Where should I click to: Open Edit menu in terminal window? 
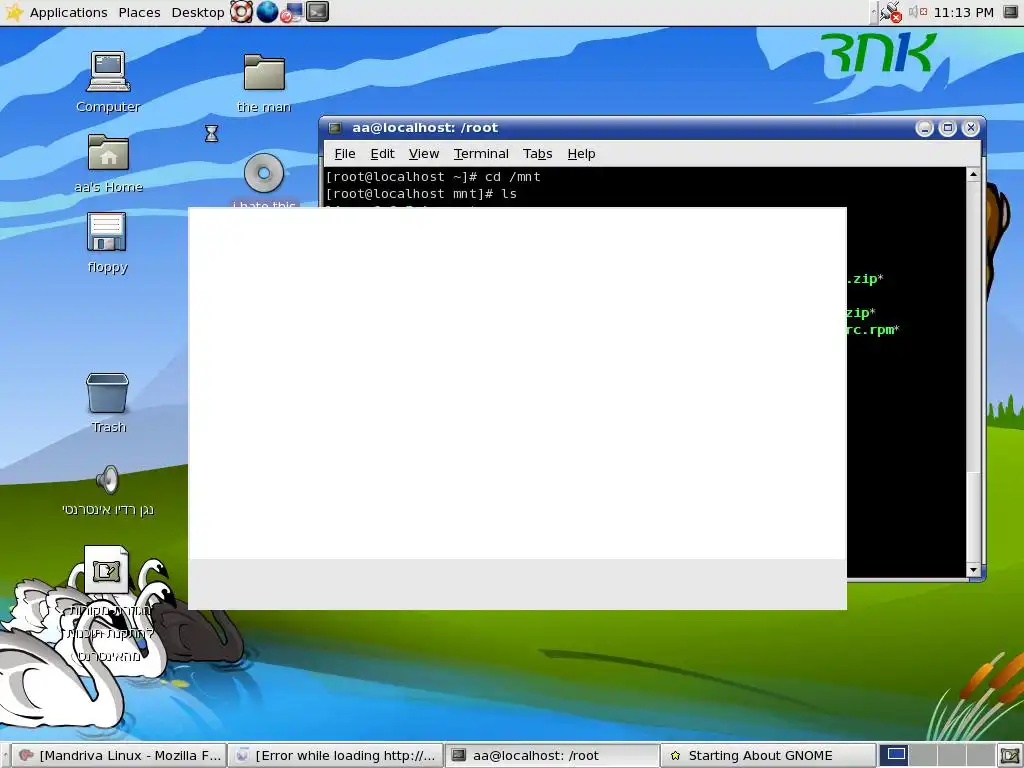click(382, 153)
